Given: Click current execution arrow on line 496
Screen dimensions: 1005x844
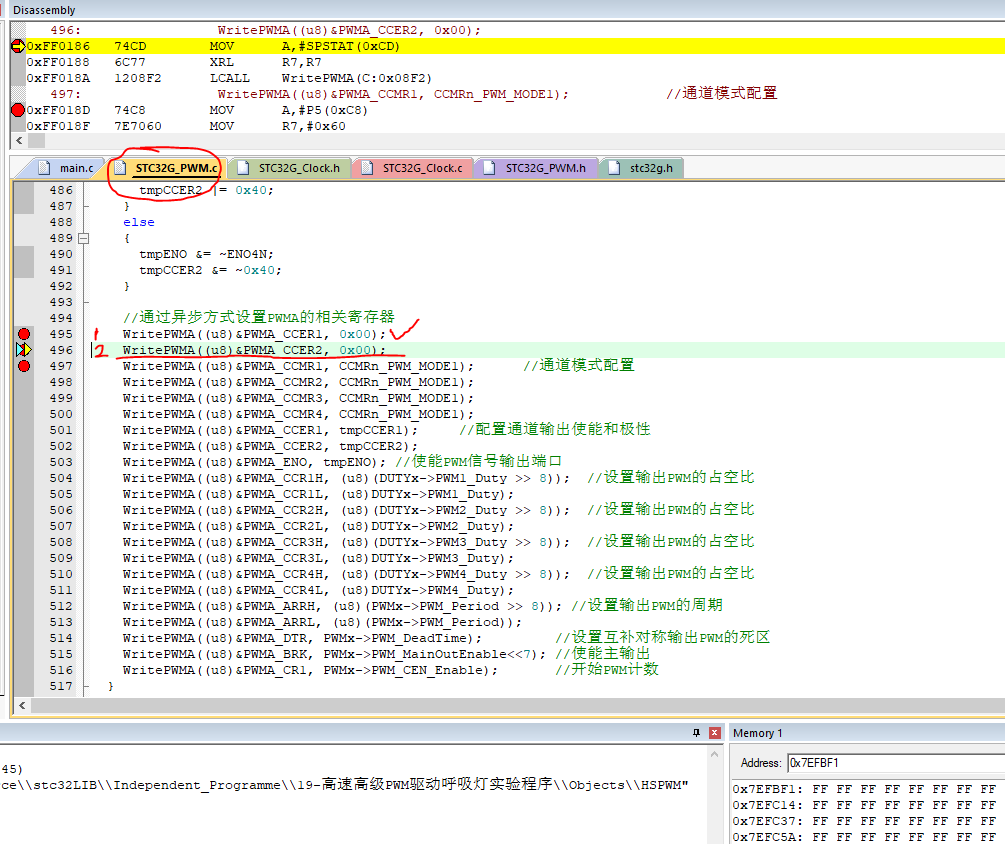Looking at the screenshot, I should [x=24, y=350].
